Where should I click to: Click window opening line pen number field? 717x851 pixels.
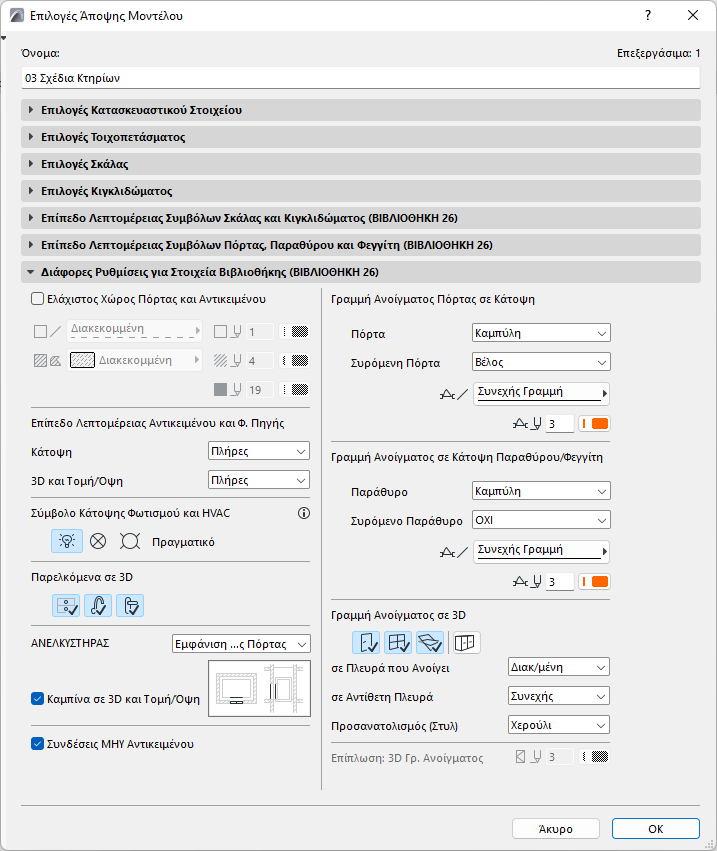[560, 581]
